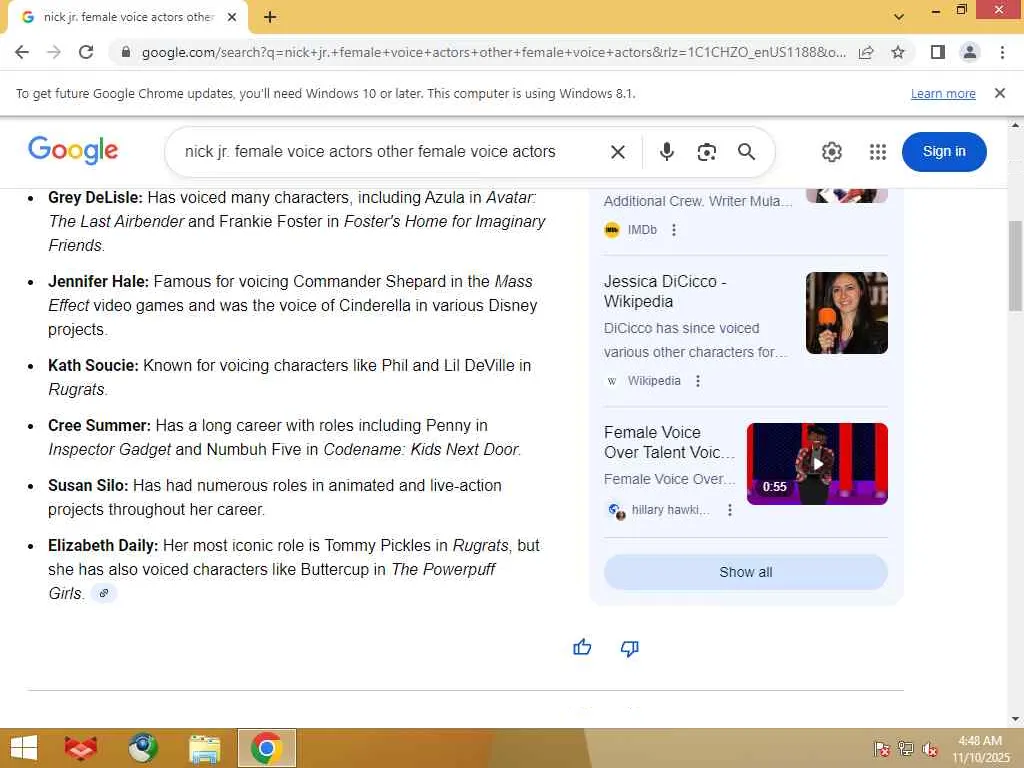This screenshot has height=768, width=1024.
Task: Open a new browser tab
Action: (270, 18)
